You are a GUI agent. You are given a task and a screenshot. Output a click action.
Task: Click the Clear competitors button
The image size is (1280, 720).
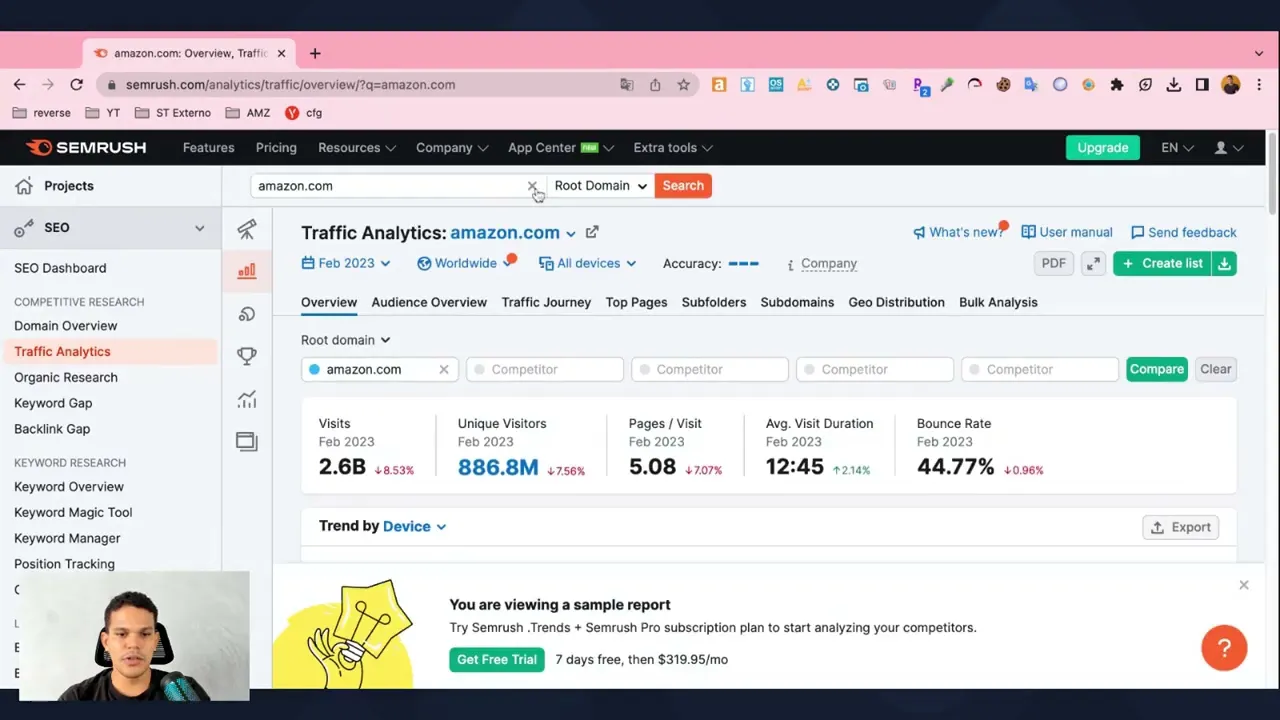pyautogui.click(x=1215, y=369)
